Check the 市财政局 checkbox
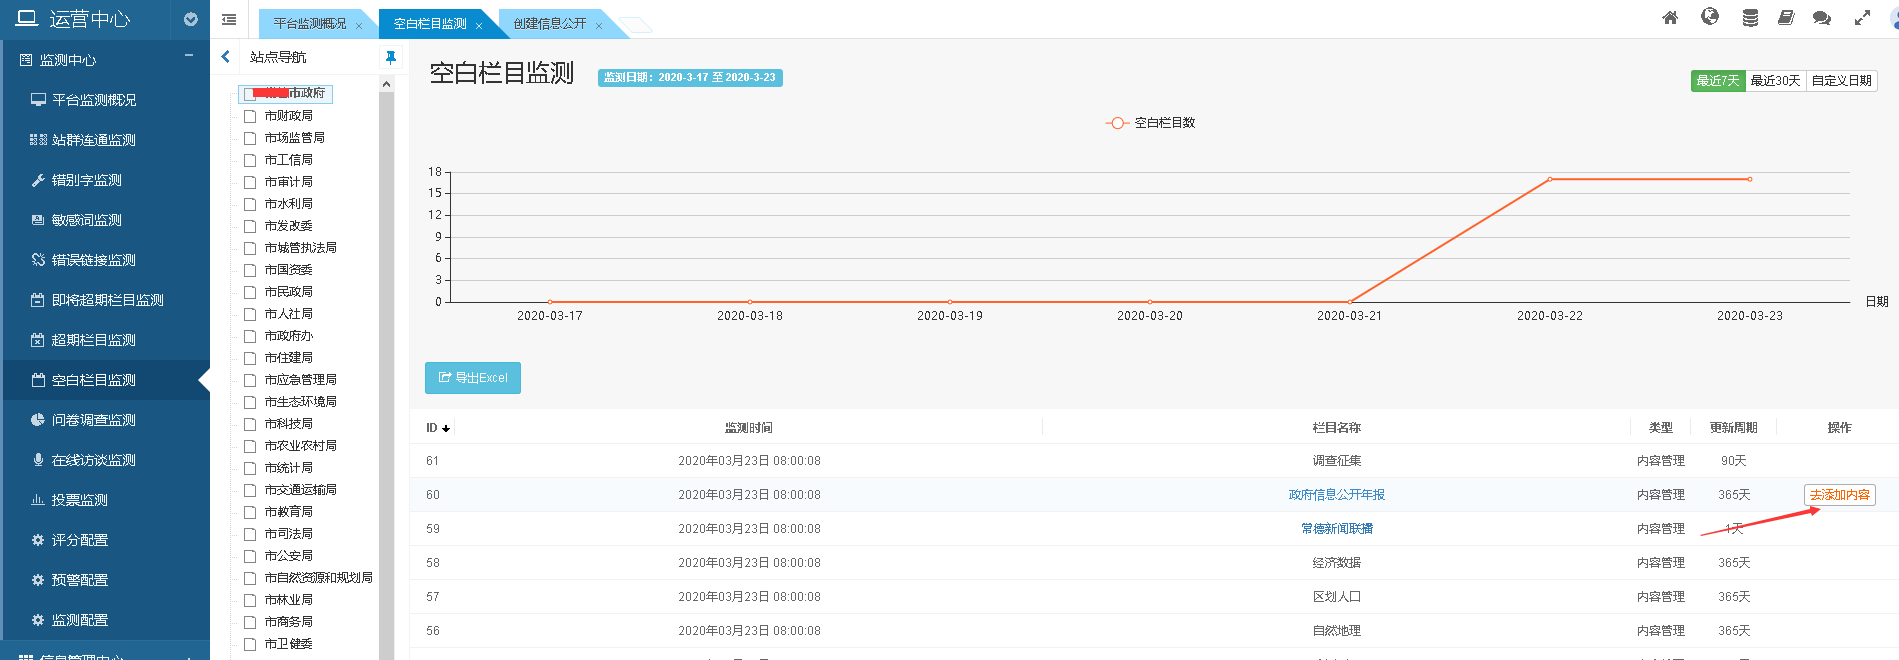The width and height of the screenshot is (1899, 660). (250, 116)
